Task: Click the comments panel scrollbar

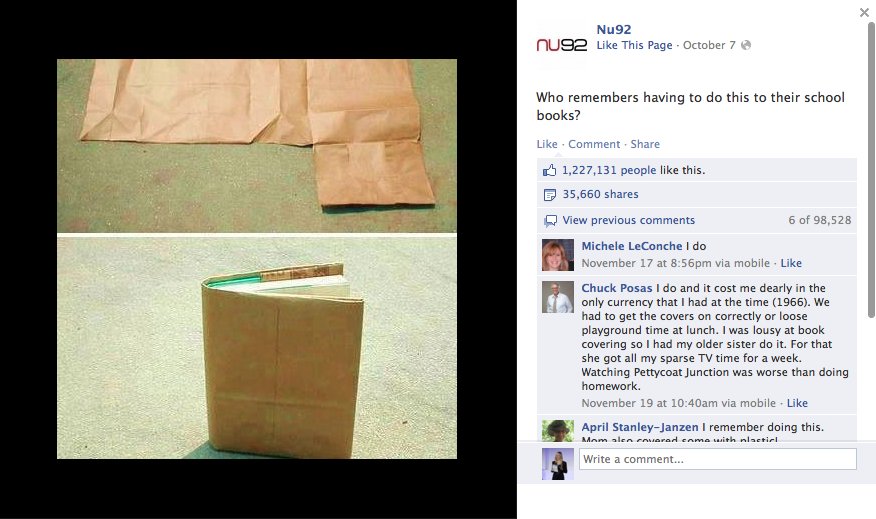Action: coord(871,170)
